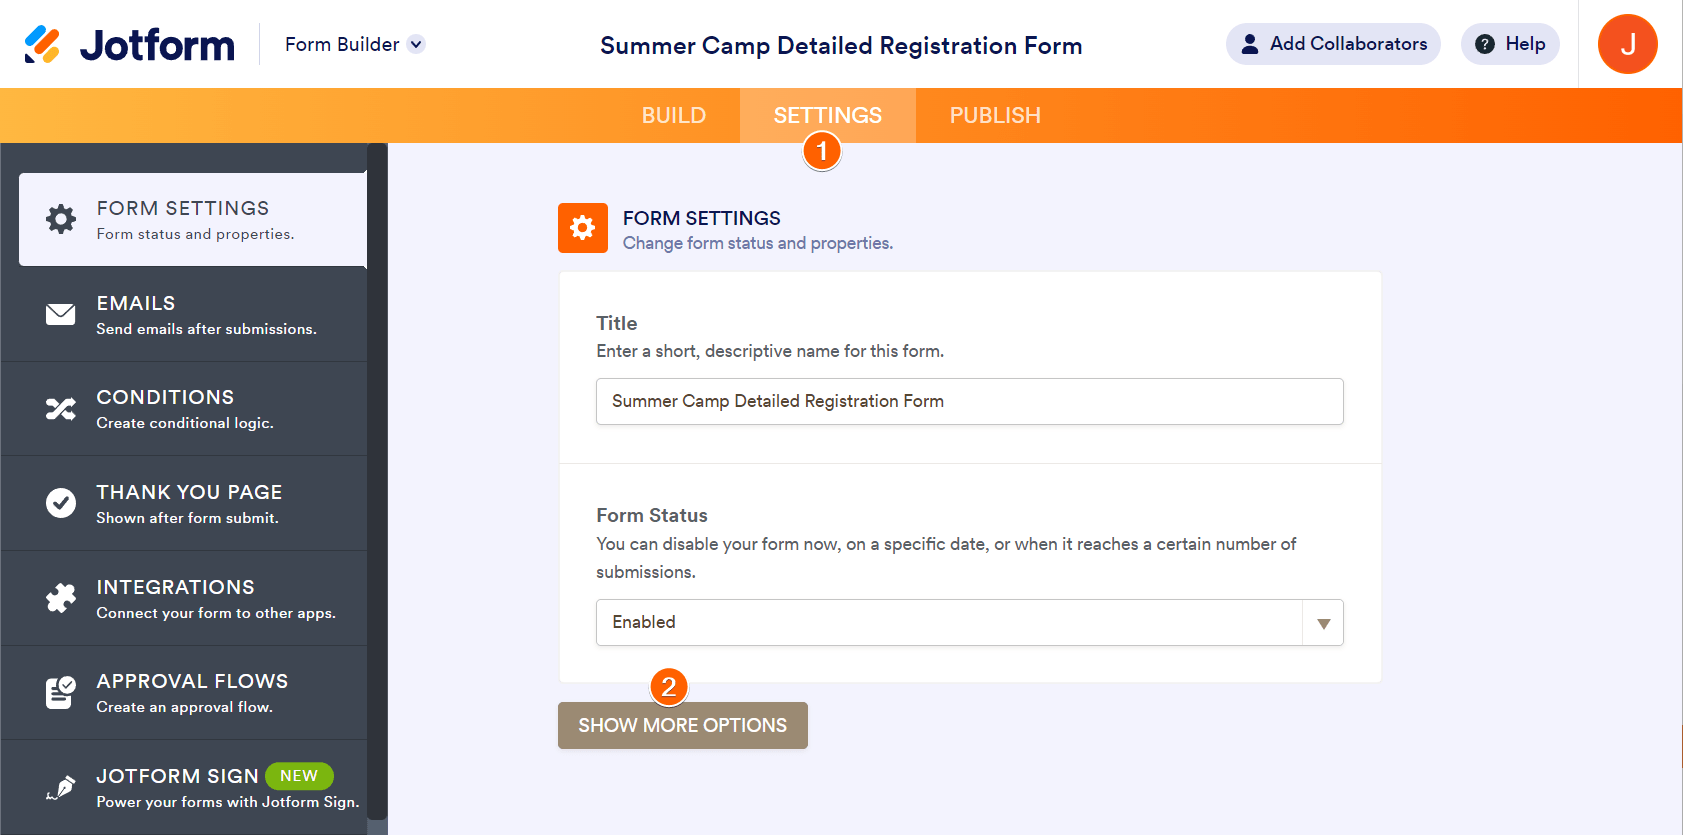Viewport: 1683px width, 835px height.
Task: Switch to the Publish tab
Action: point(995,116)
